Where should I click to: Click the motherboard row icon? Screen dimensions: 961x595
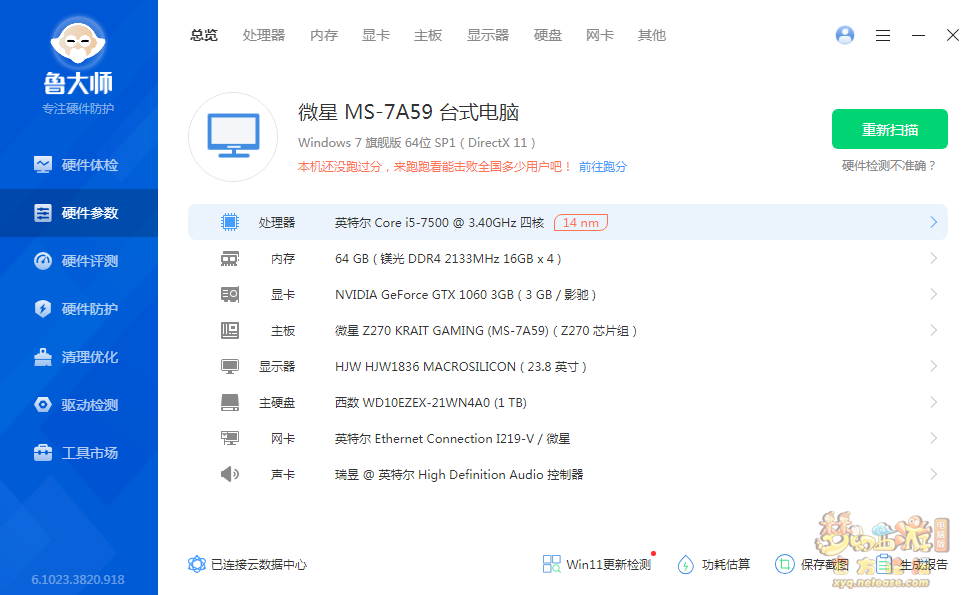[230, 330]
